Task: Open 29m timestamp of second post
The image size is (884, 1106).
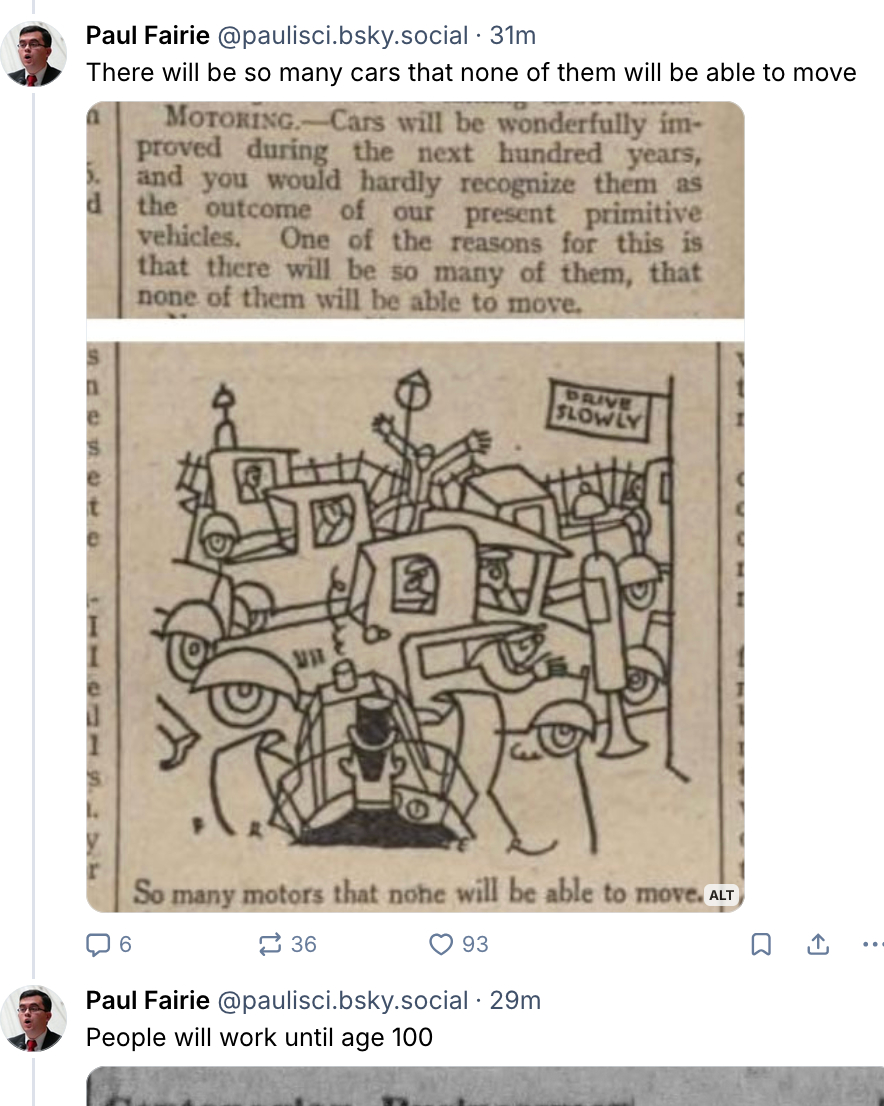Action: (515, 1000)
